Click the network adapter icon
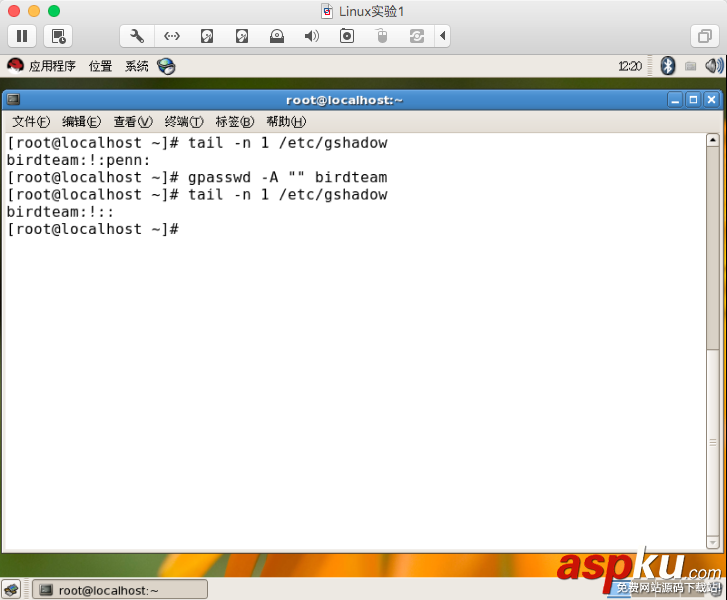727x600 pixels. tap(172, 36)
